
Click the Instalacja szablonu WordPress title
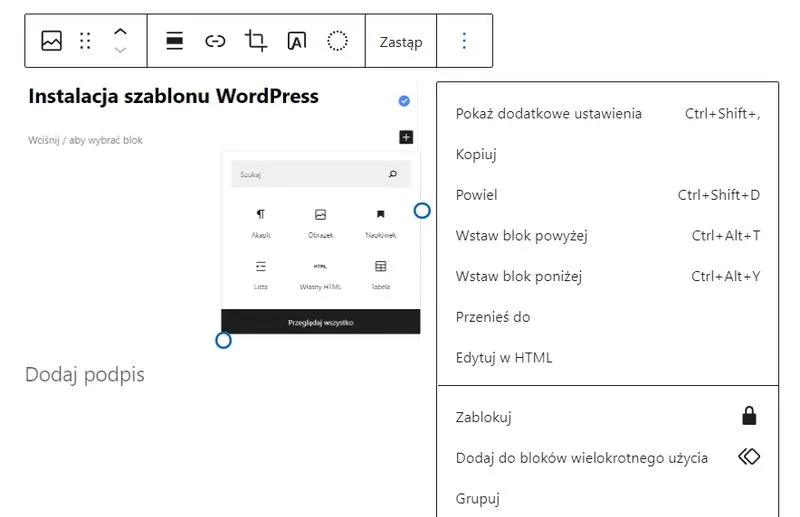[173, 96]
